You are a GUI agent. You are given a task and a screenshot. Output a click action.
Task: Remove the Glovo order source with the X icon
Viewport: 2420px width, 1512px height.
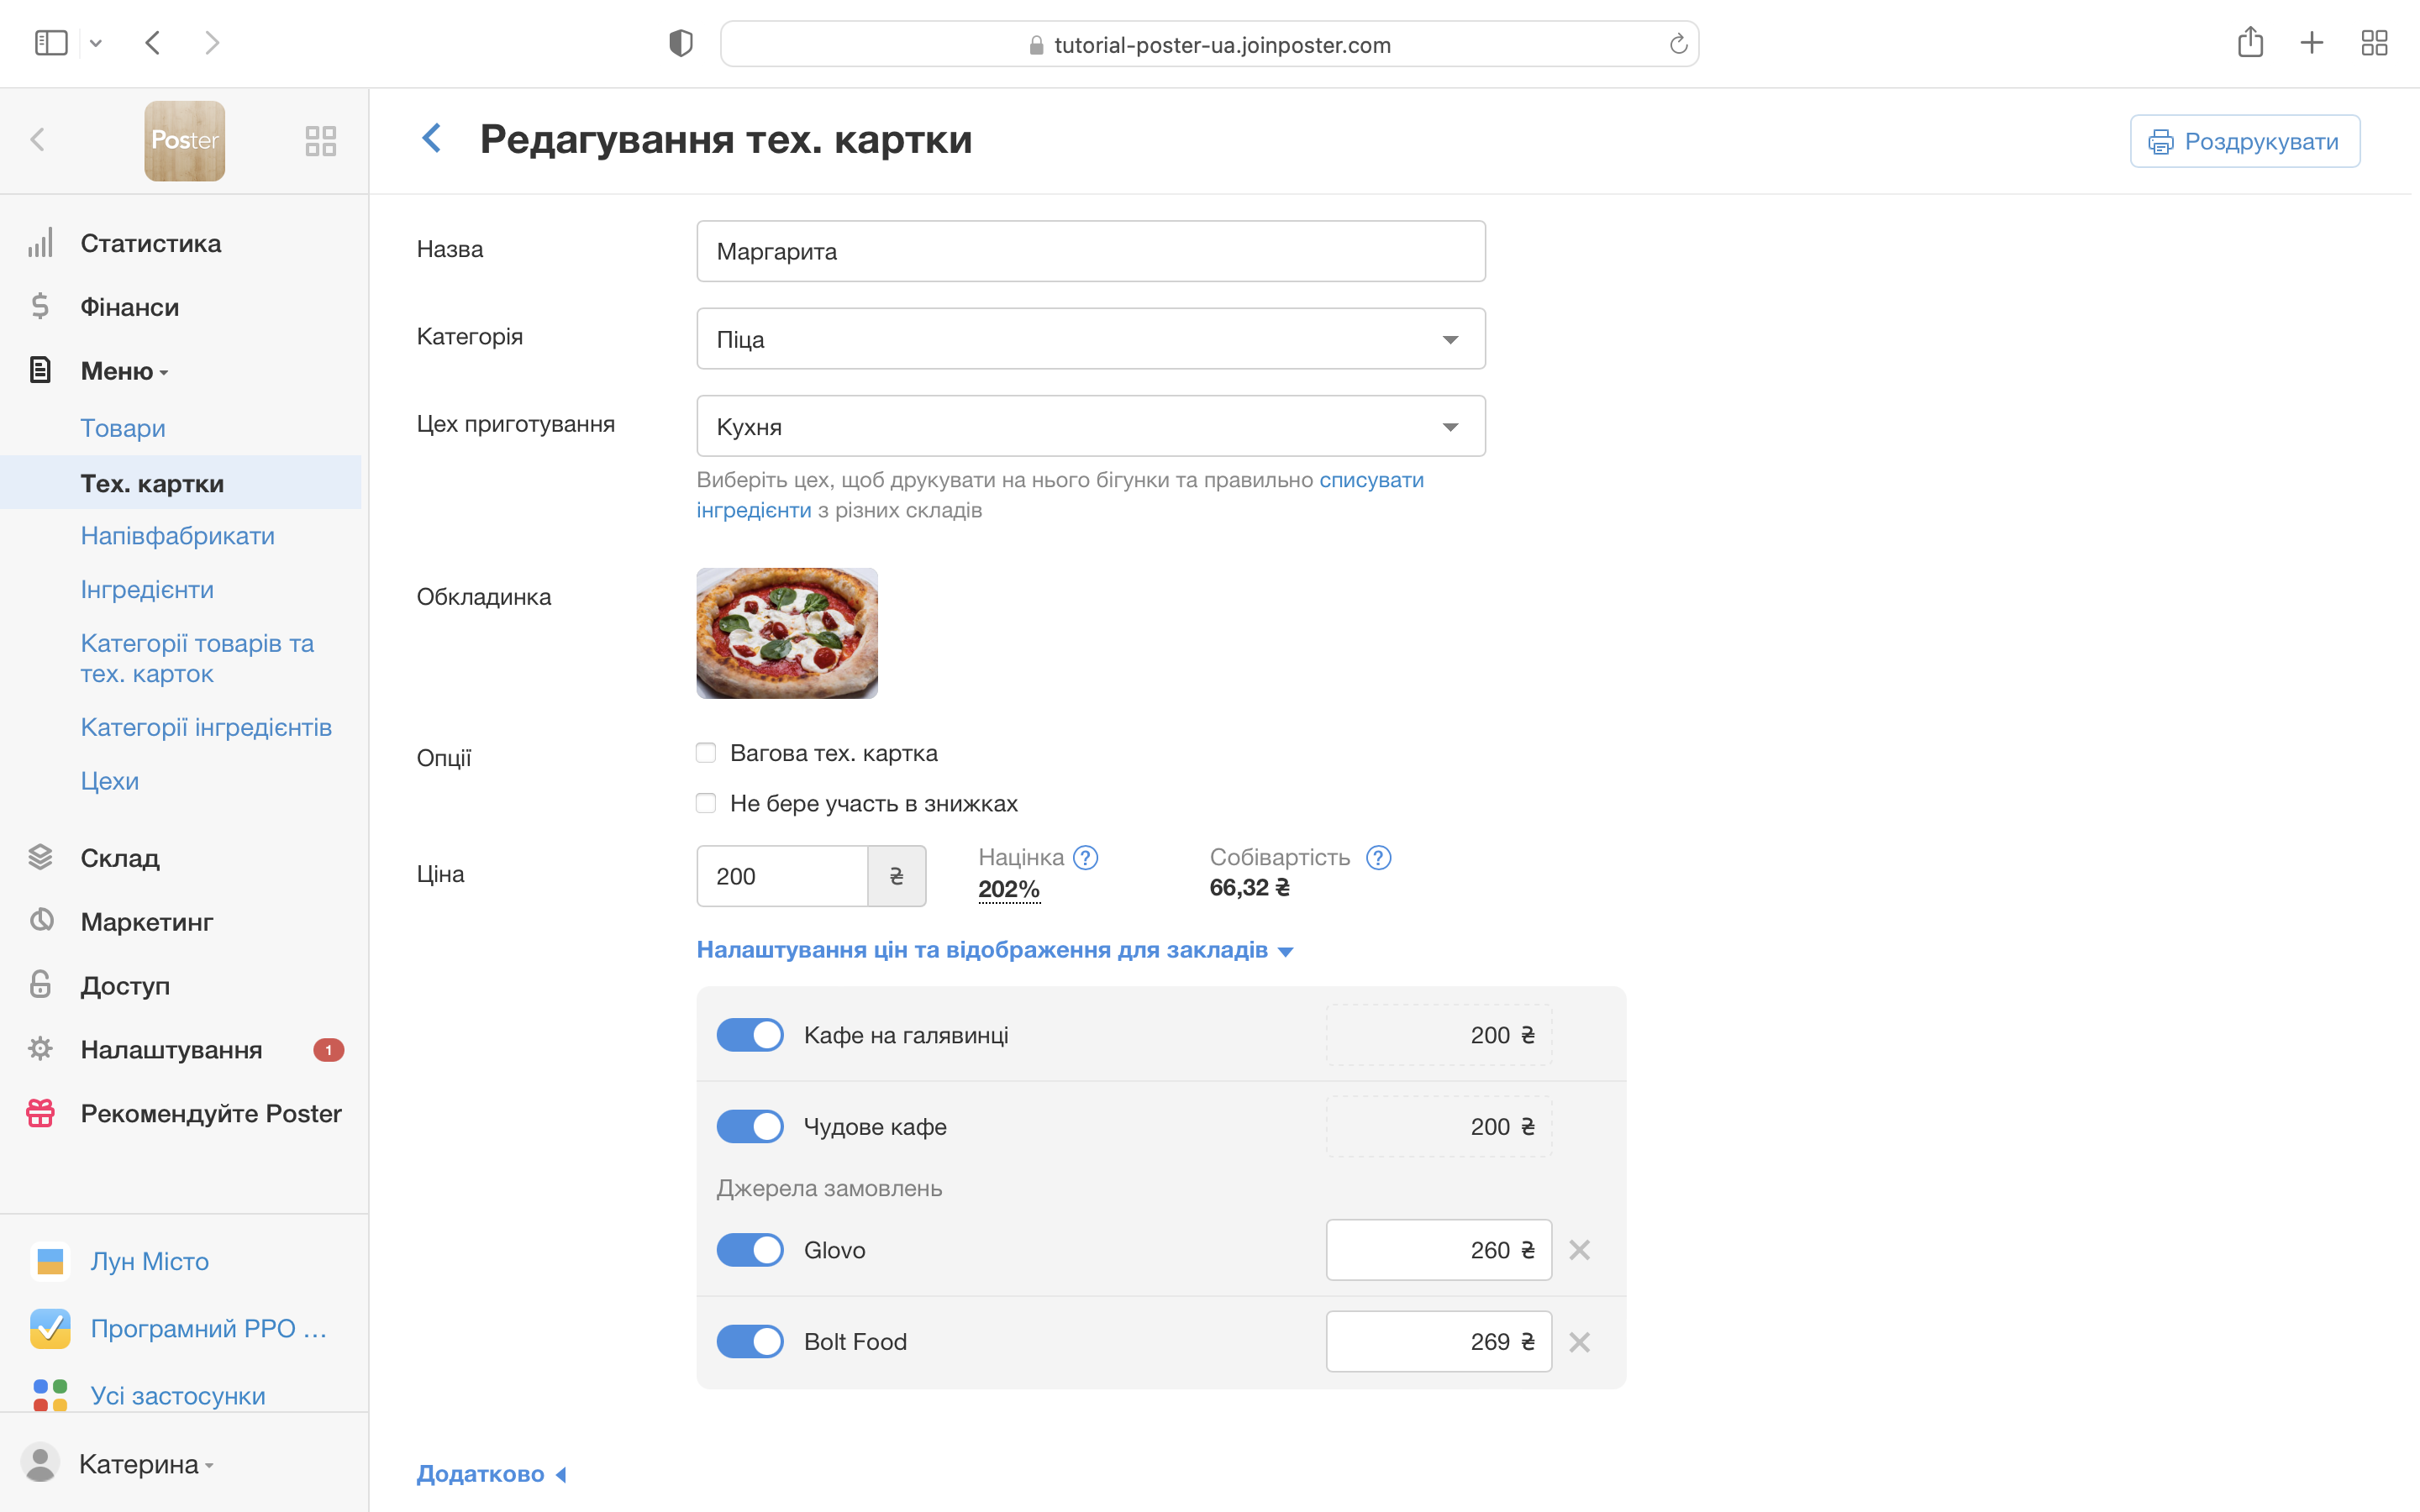click(x=1579, y=1250)
